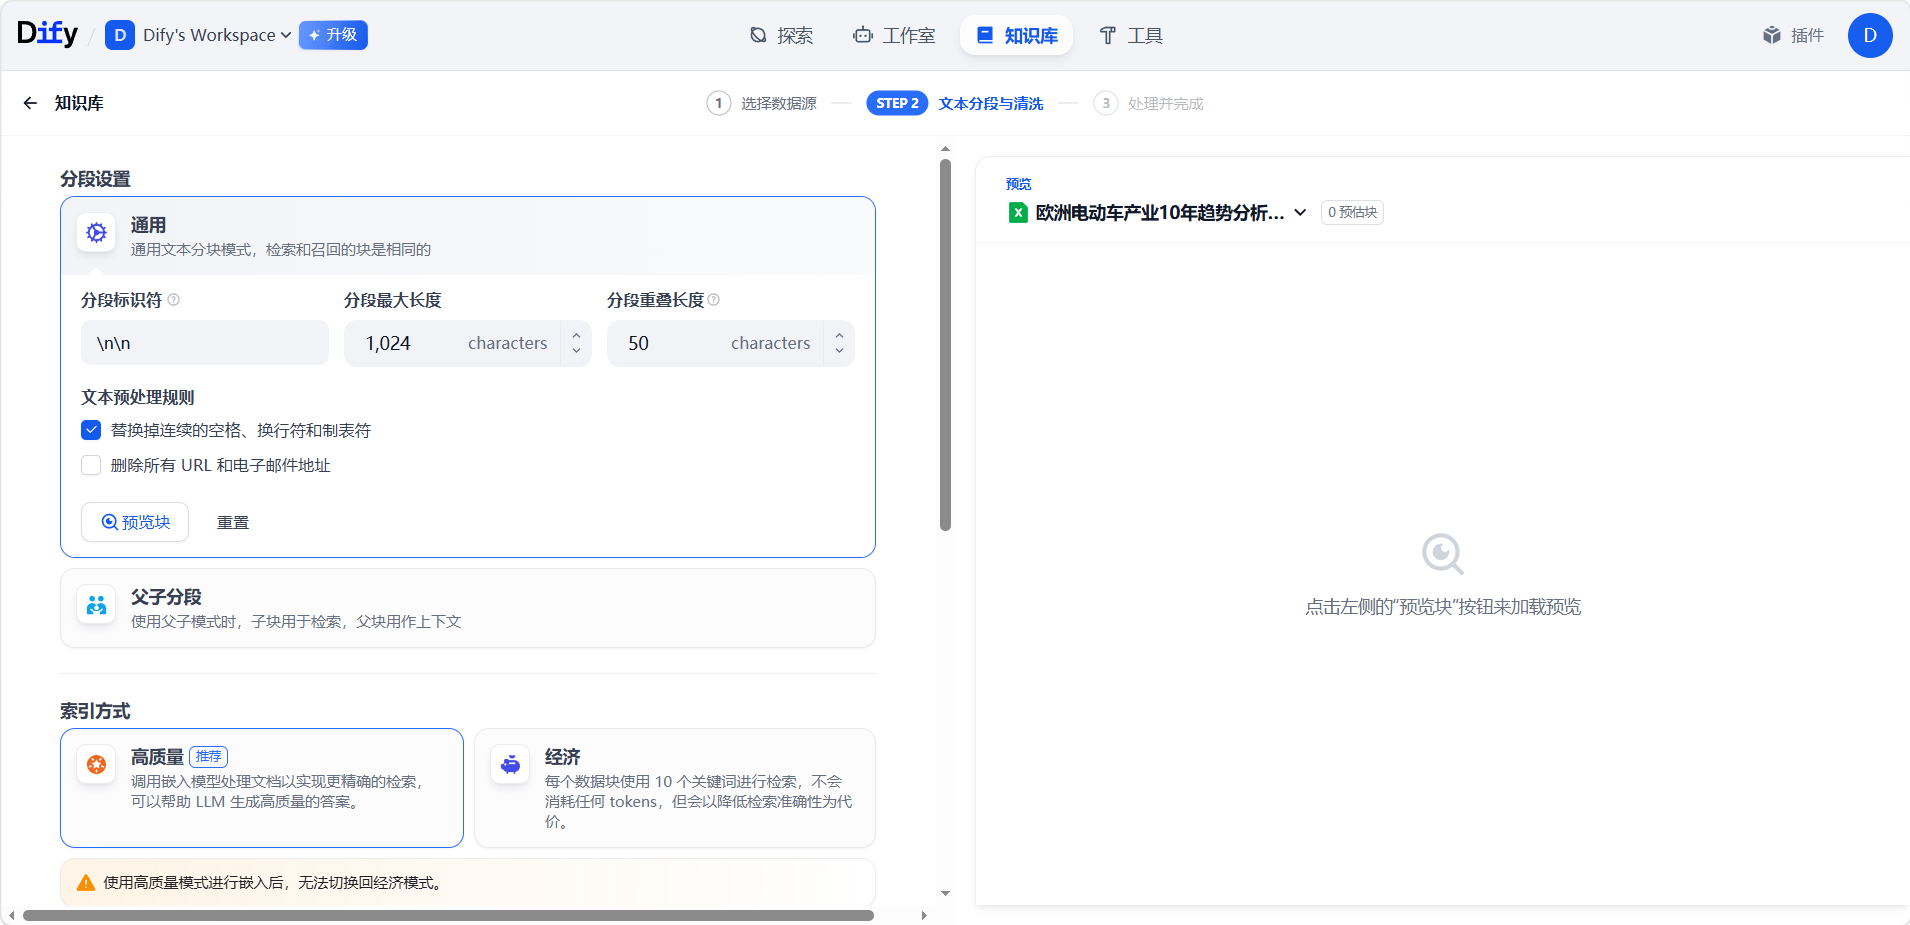The width and height of the screenshot is (1910, 925).
Task: Click the 预览块 button
Action: 135,522
